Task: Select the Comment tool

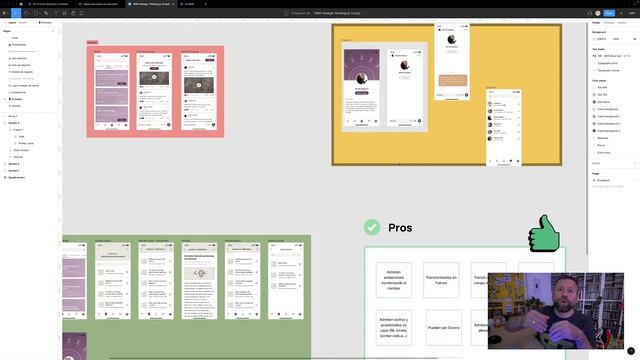Action: (82, 13)
